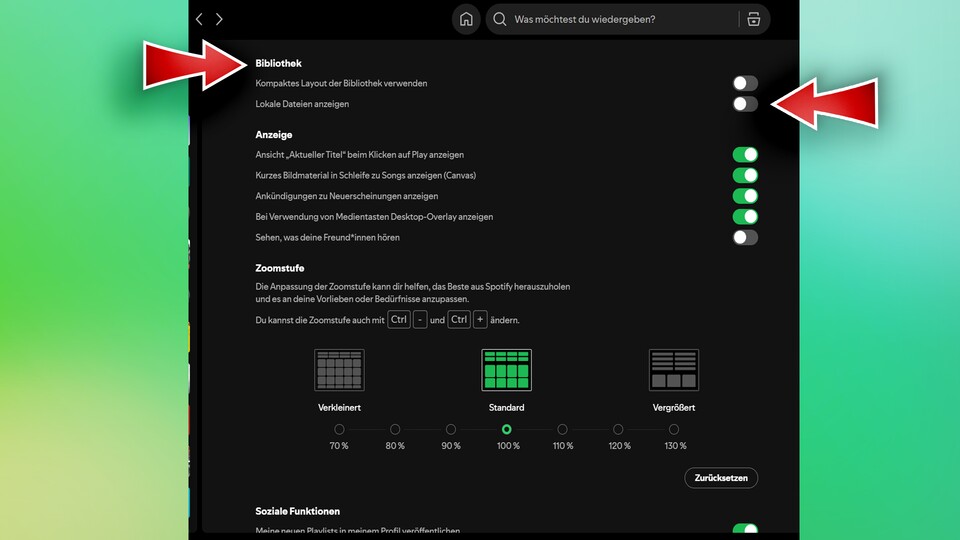
Task: Click the 'Vergrößert' label
Action: click(673, 408)
